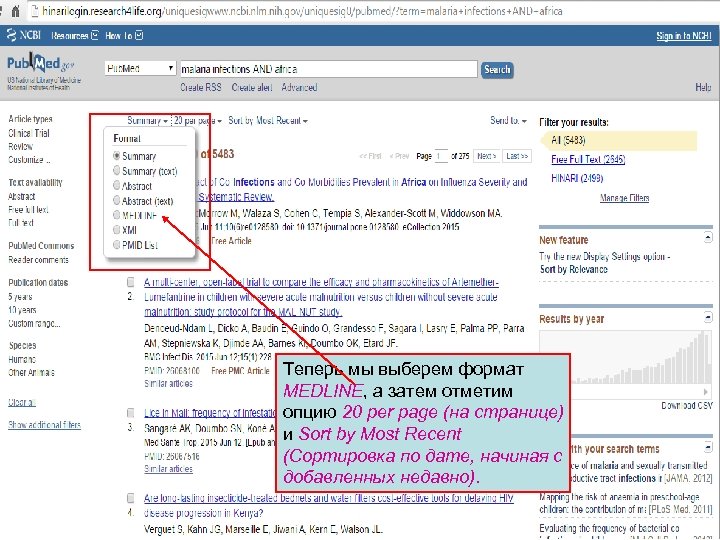
Task: Click the Download CSV link
Action: (686, 405)
